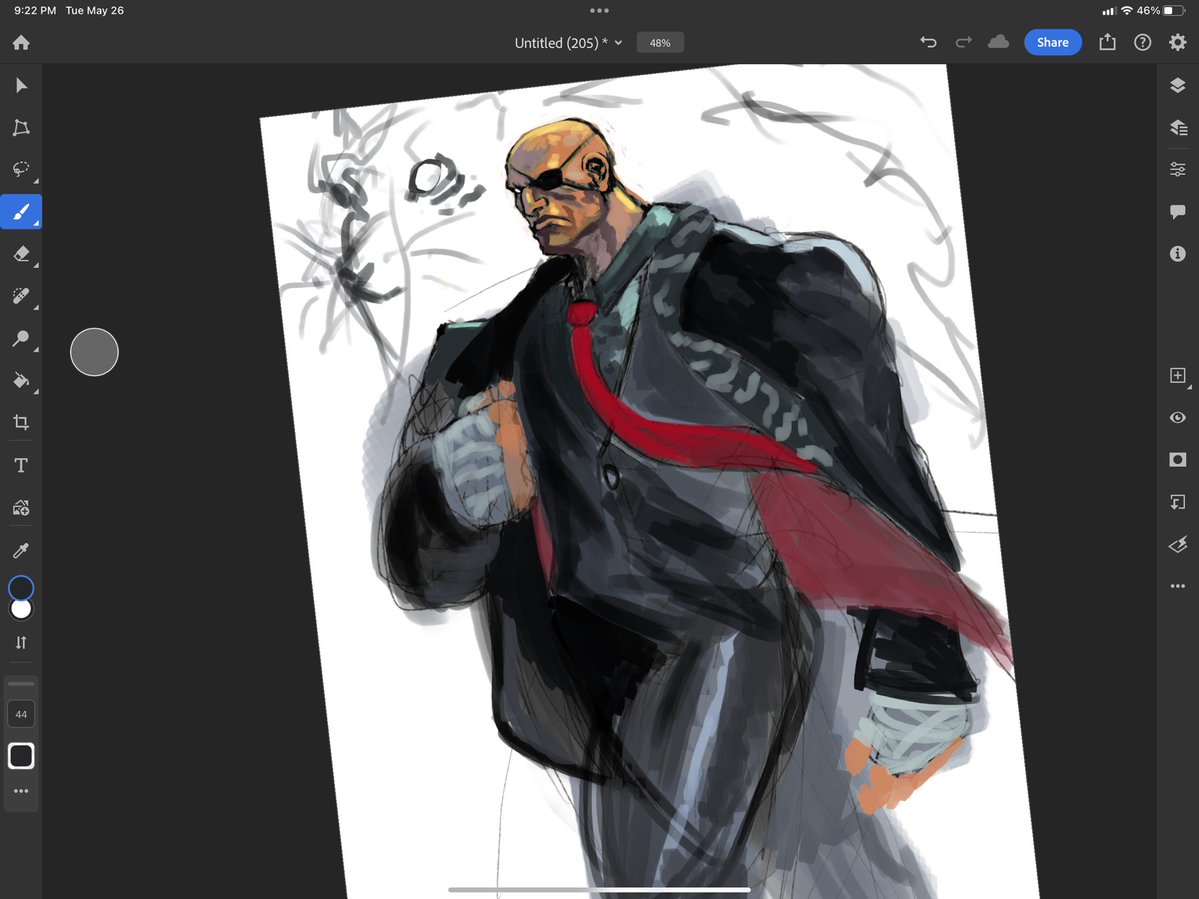Open the document name dropdown Untitled (205)
This screenshot has width=1199, height=899.
point(568,43)
